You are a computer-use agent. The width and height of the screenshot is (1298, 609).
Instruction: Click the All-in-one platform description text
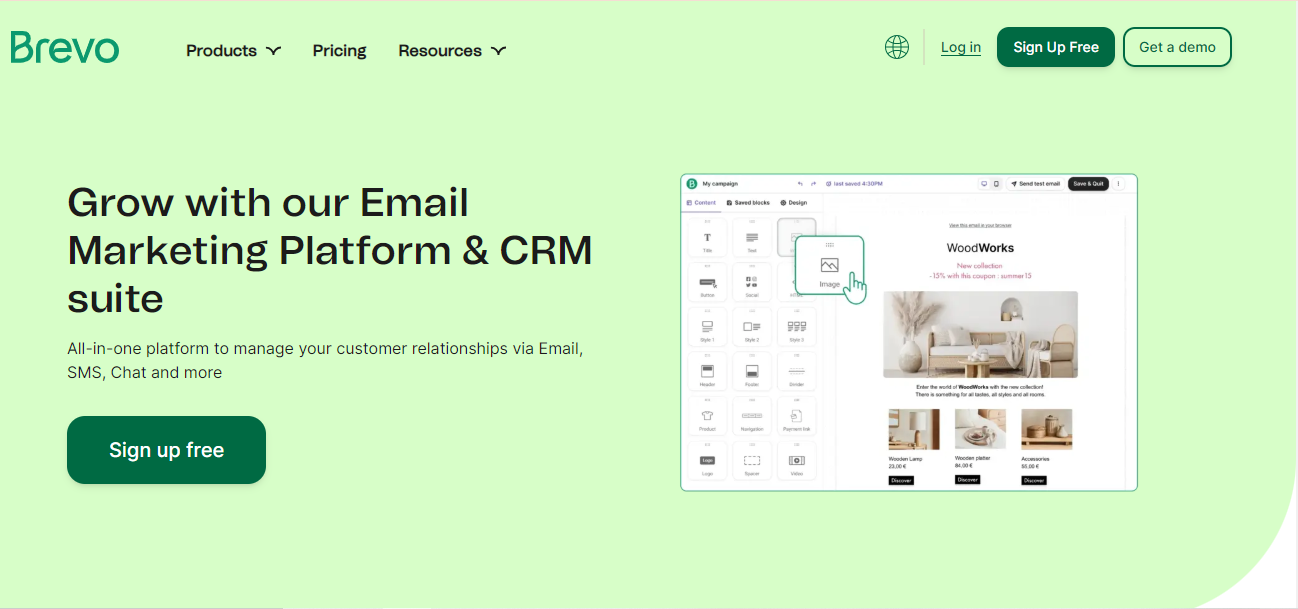[325, 361]
